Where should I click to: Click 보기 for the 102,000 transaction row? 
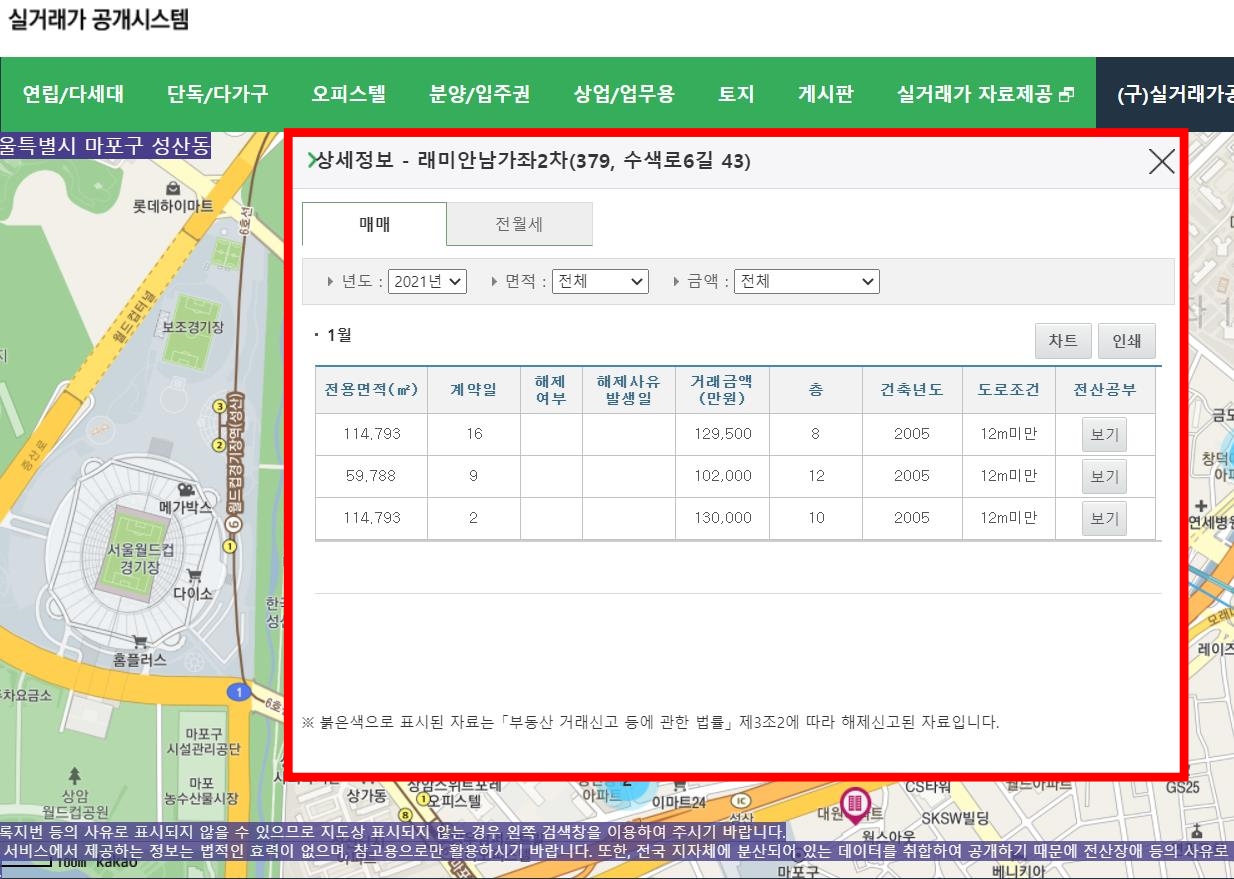[x=1104, y=477]
